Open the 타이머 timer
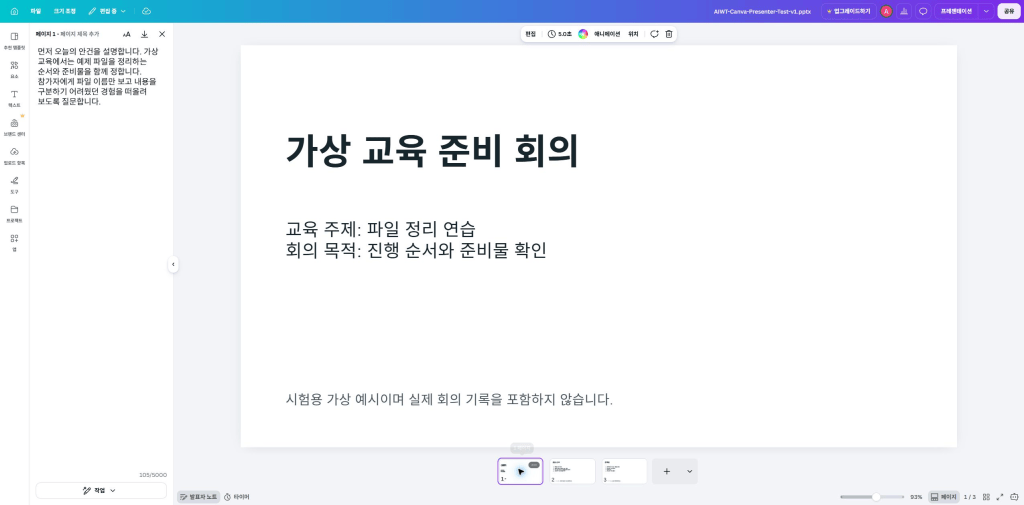 (x=236, y=497)
